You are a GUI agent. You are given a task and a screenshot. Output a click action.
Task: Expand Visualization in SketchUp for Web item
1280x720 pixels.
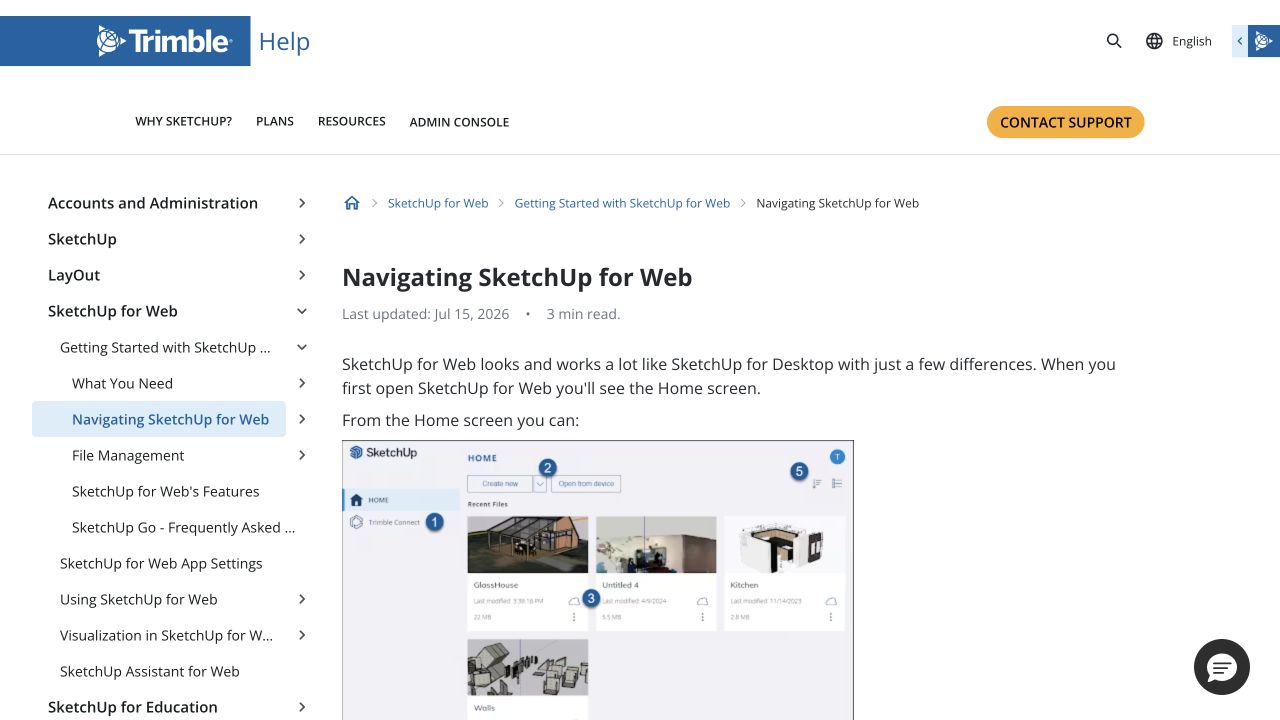[x=302, y=635]
